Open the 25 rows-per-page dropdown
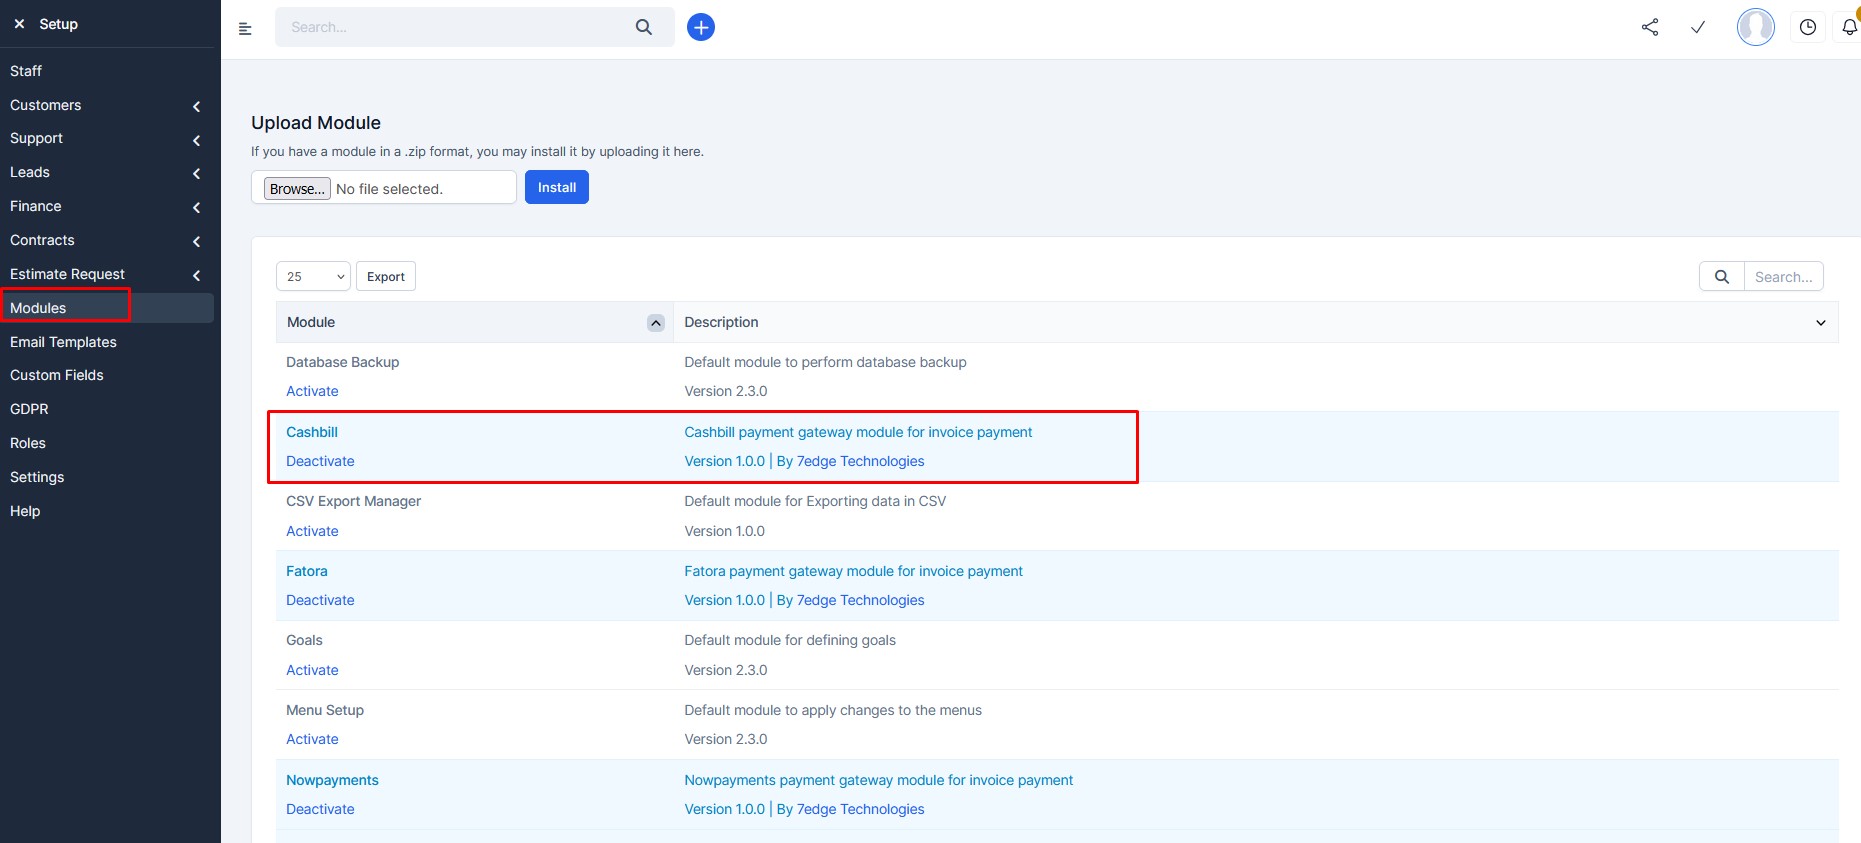 tap(313, 277)
